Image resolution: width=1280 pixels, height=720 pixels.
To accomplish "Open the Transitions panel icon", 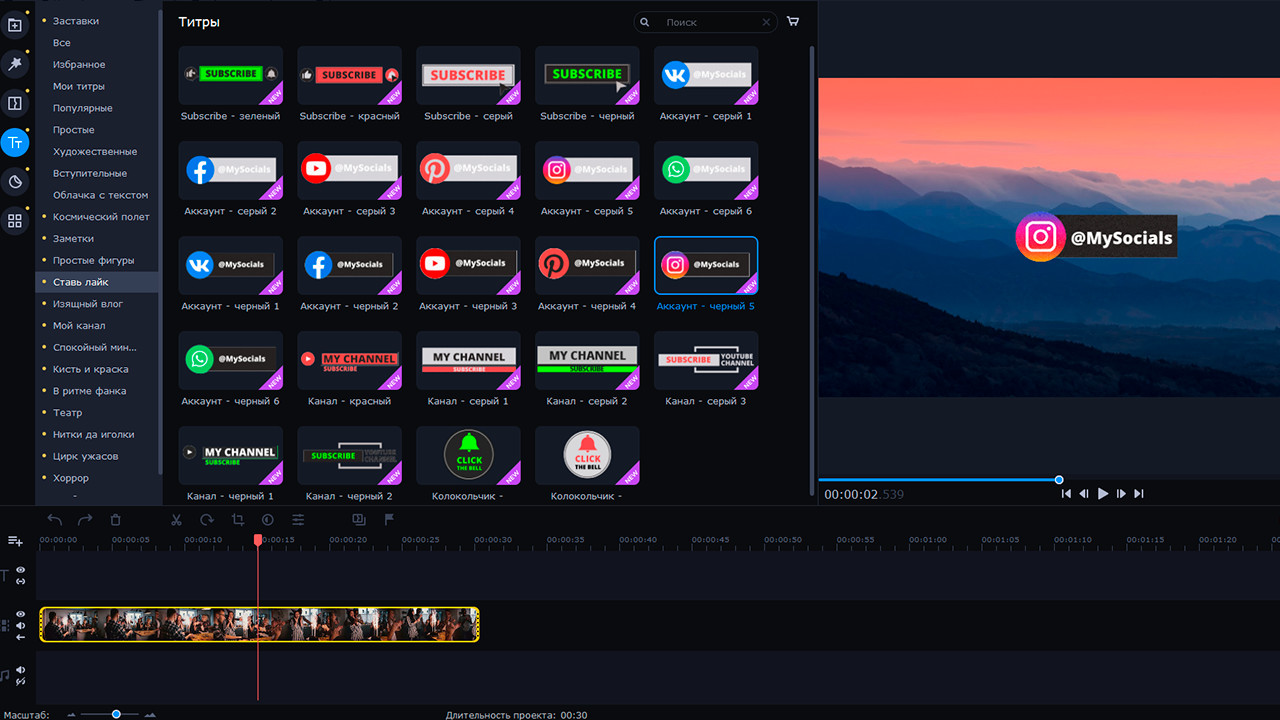I will (x=15, y=103).
